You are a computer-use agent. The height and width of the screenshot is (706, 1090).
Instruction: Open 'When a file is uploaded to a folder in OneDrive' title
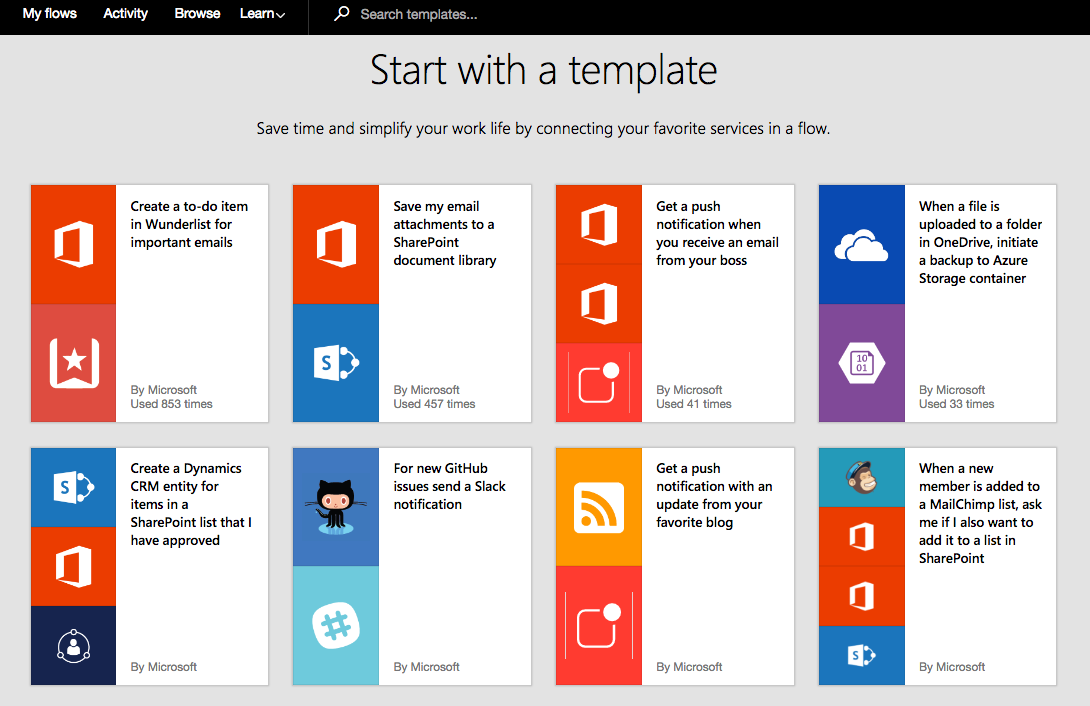980,243
